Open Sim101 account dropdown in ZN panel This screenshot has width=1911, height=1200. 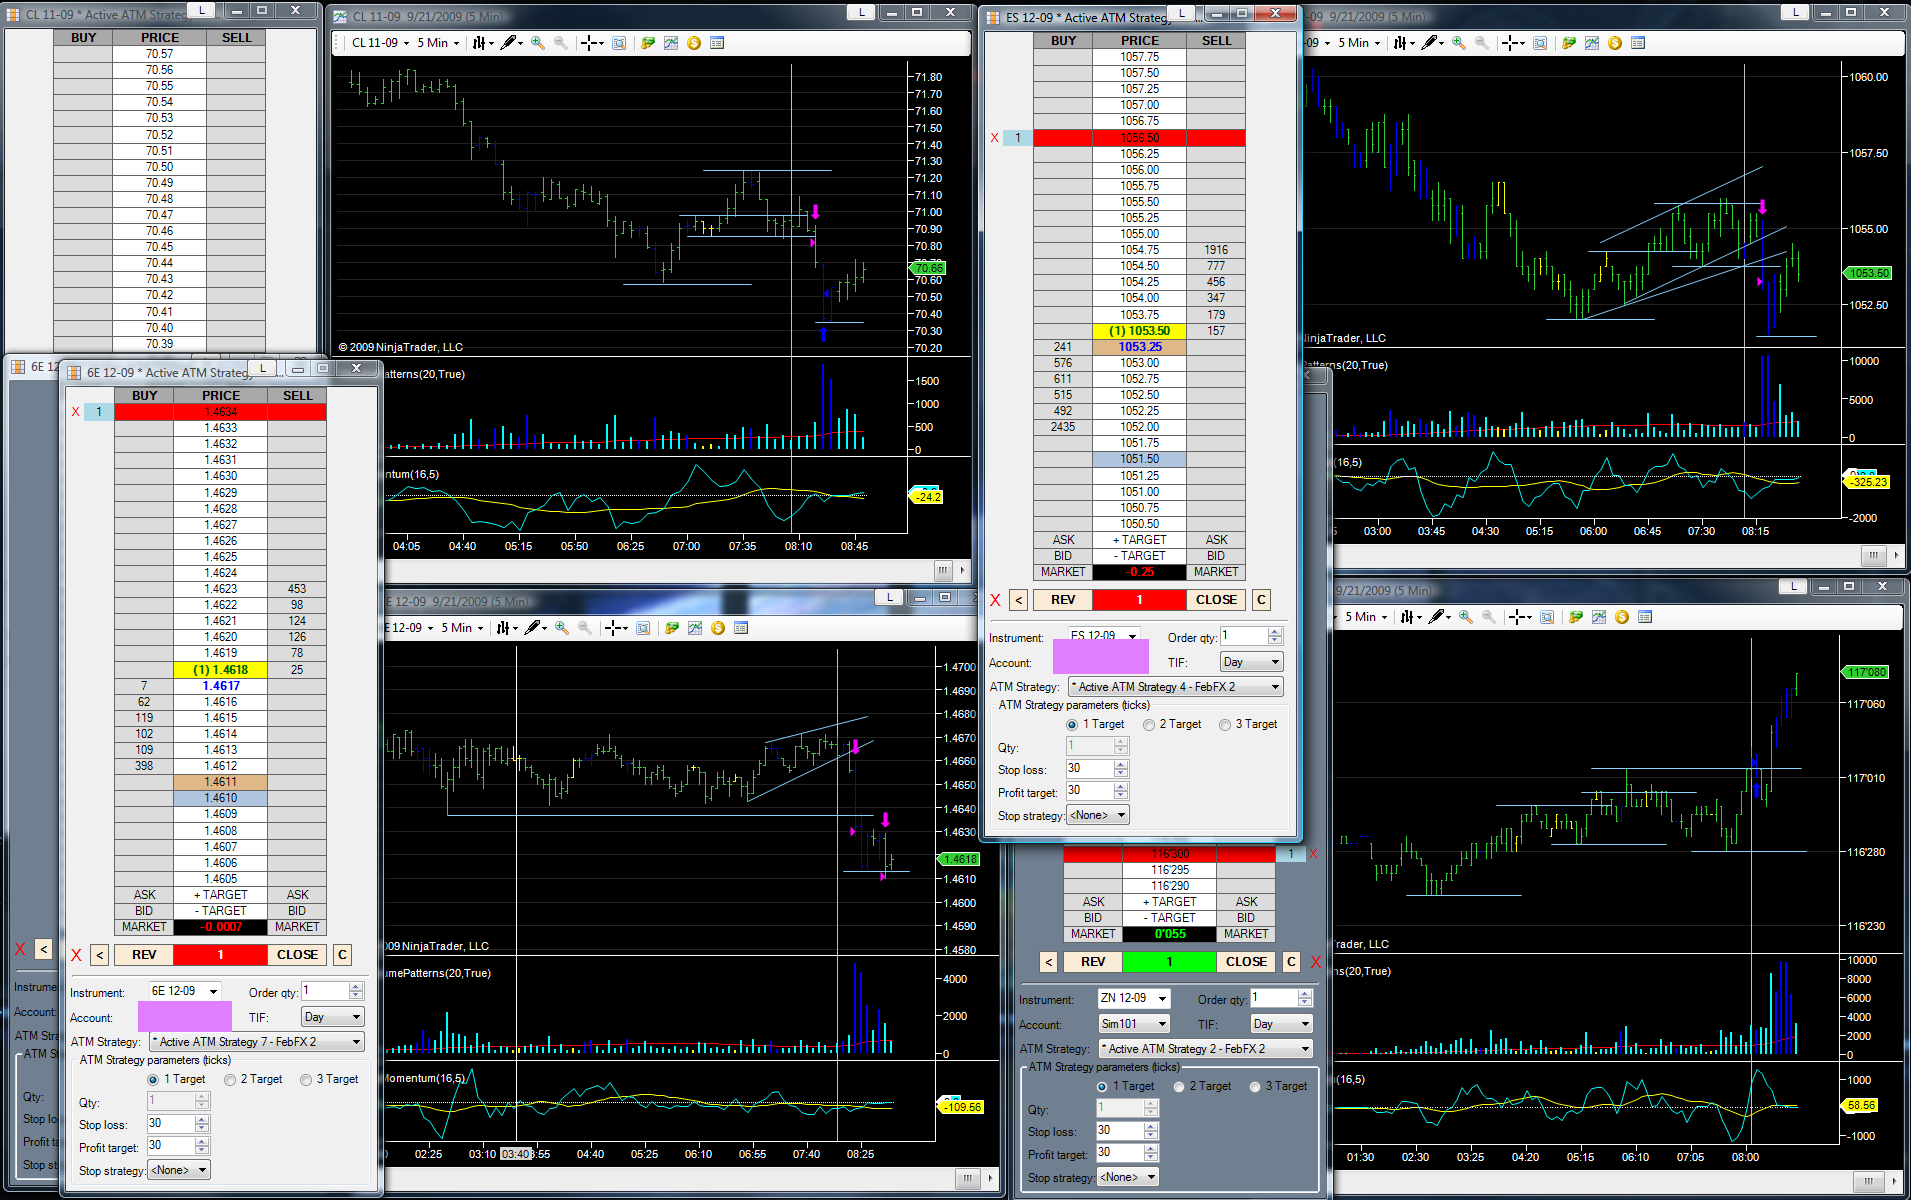pos(1134,1024)
